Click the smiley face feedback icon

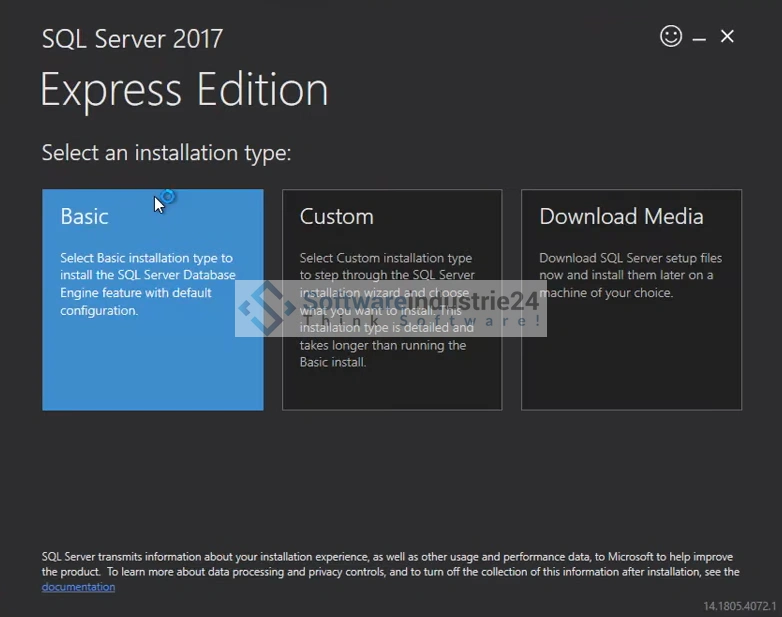[671, 36]
